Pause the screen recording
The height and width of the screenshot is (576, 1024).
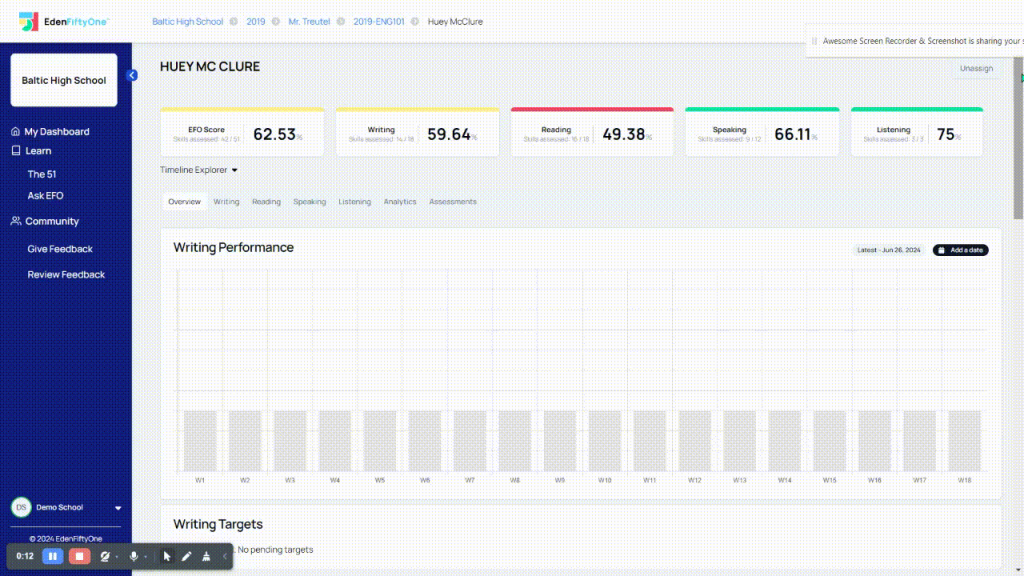tap(53, 556)
